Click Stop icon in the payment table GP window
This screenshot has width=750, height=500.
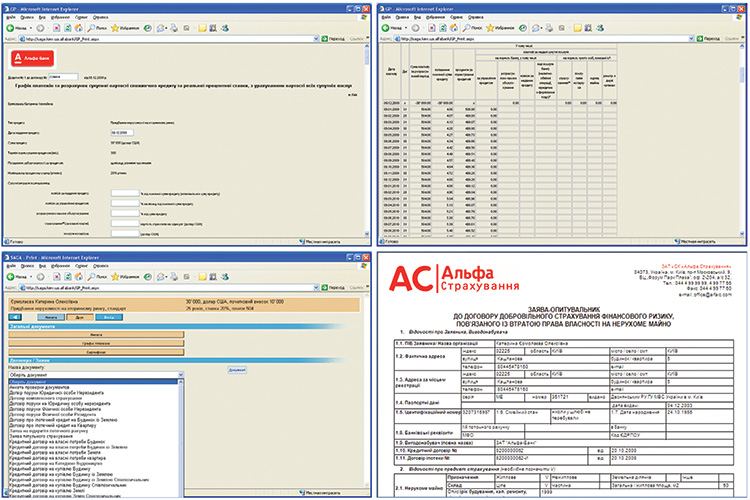431,28
